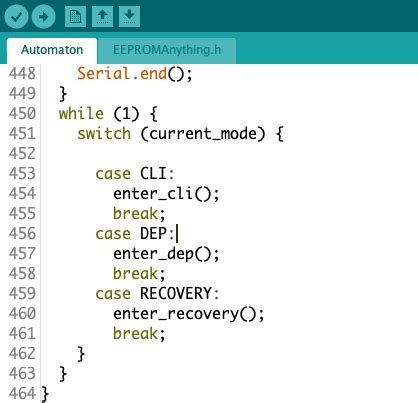Click switch (current_mode) { line
This screenshot has height=403, width=418.
(180, 134)
